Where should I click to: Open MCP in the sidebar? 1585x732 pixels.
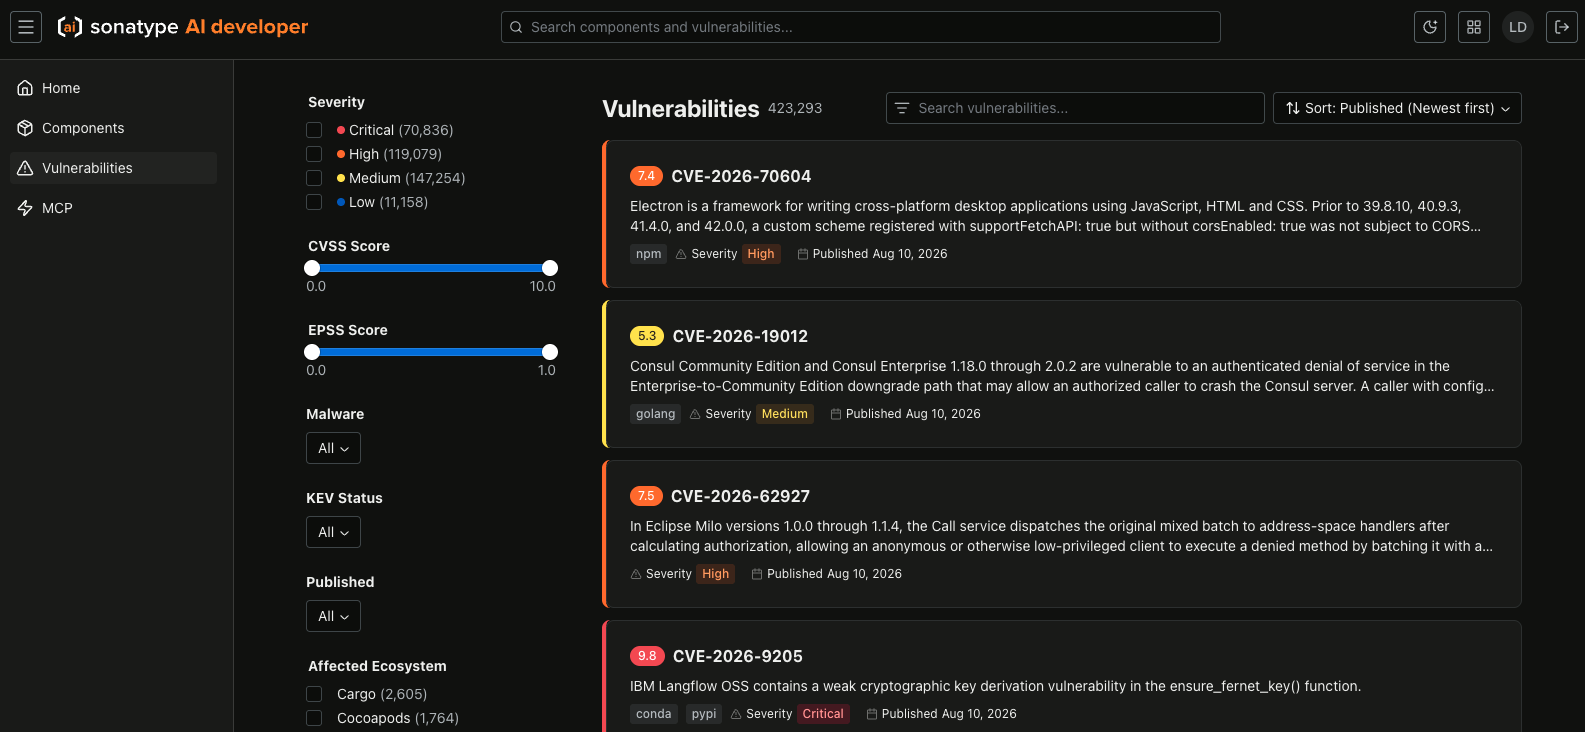113,208
